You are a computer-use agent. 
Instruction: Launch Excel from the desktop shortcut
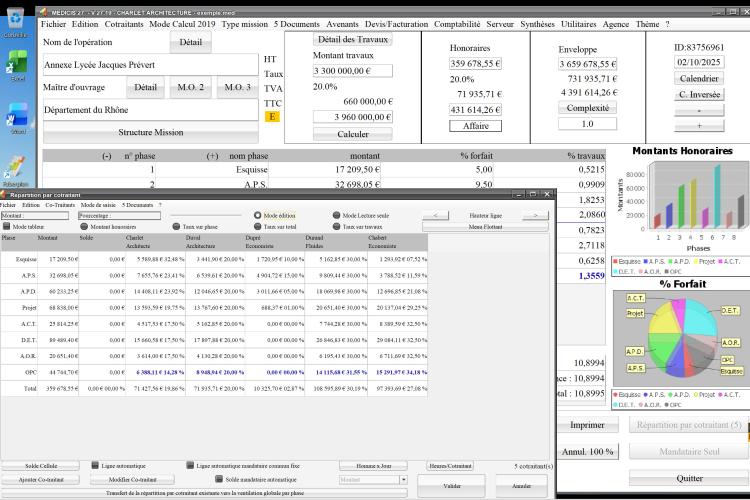(x=17, y=66)
